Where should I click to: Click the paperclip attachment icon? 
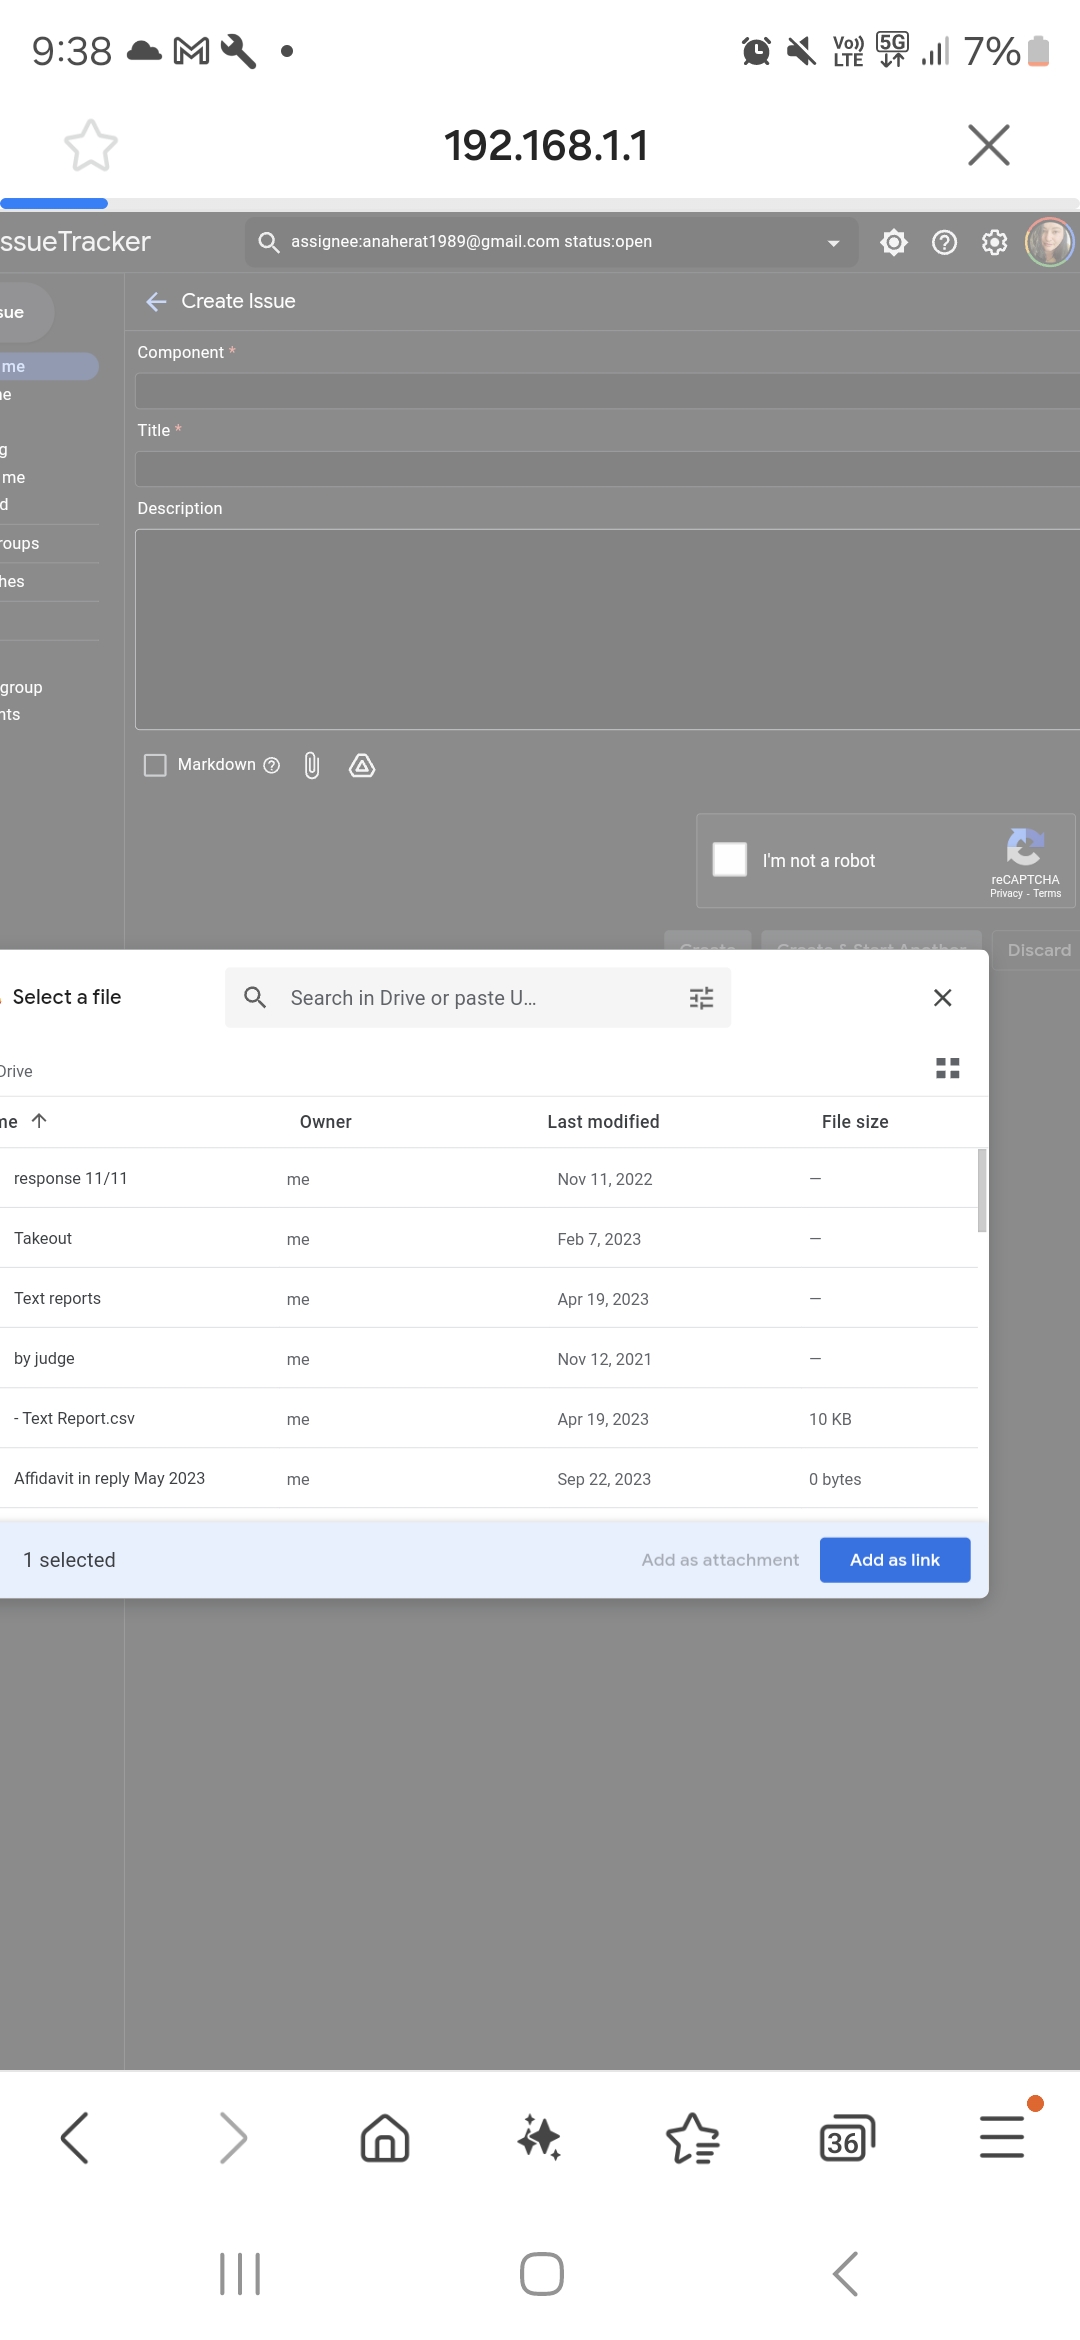pyautogui.click(x=312, y=766)
